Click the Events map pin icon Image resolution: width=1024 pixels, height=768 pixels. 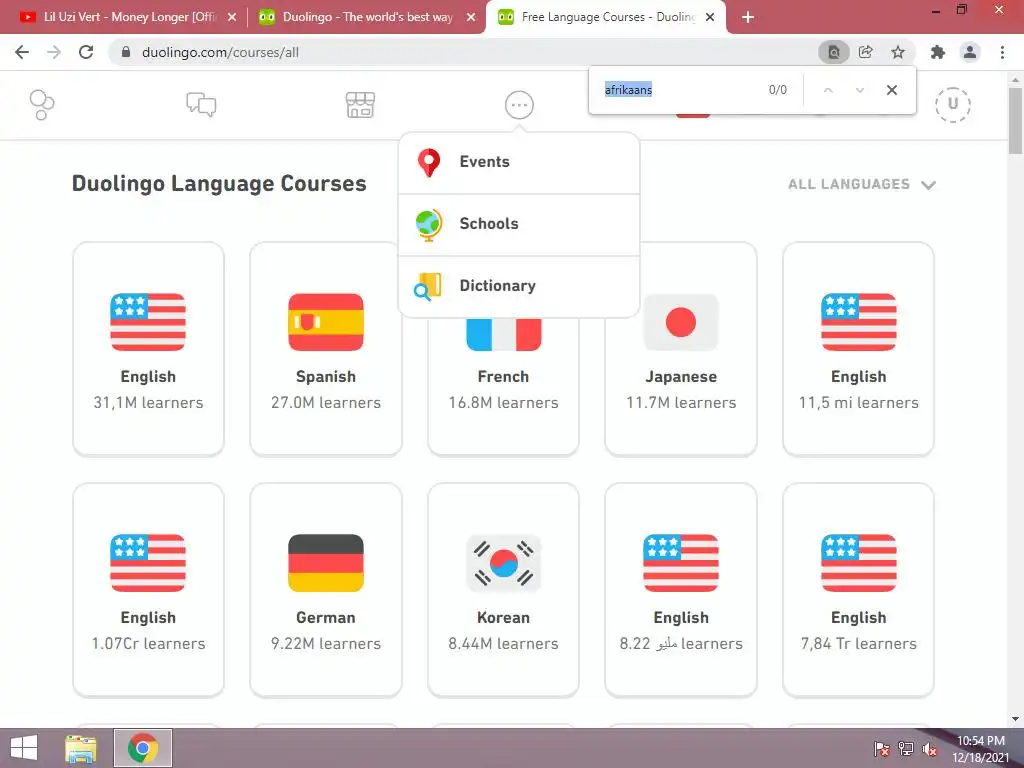click(x=429, y=163)
